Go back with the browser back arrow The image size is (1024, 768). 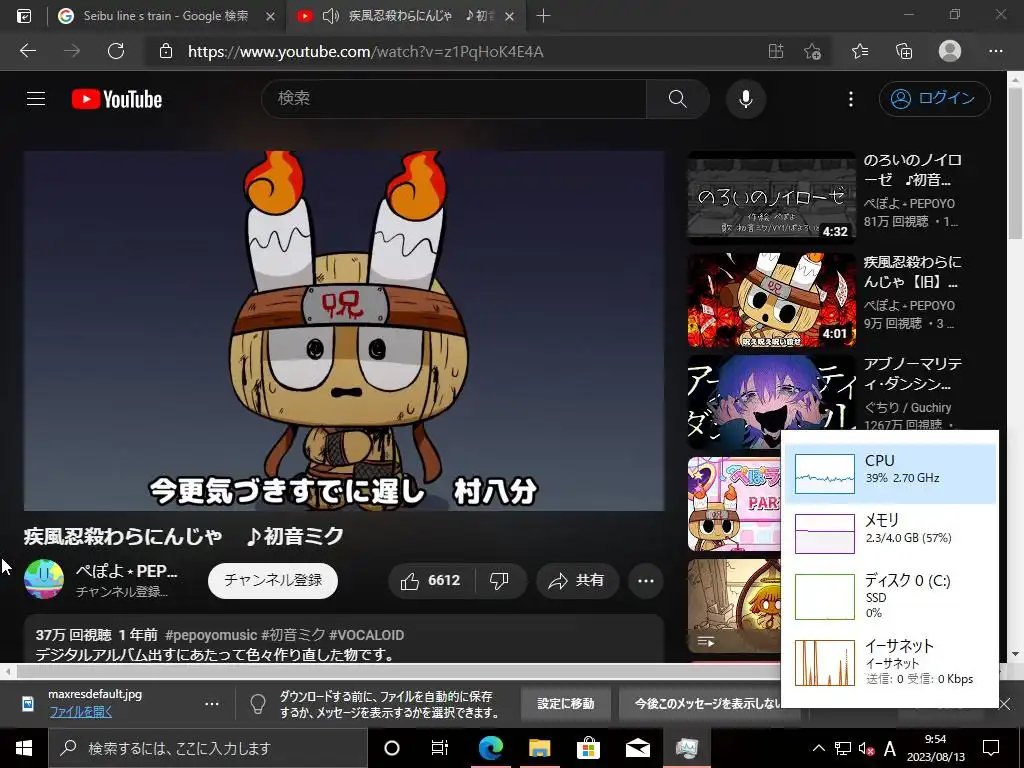(28, 51)
